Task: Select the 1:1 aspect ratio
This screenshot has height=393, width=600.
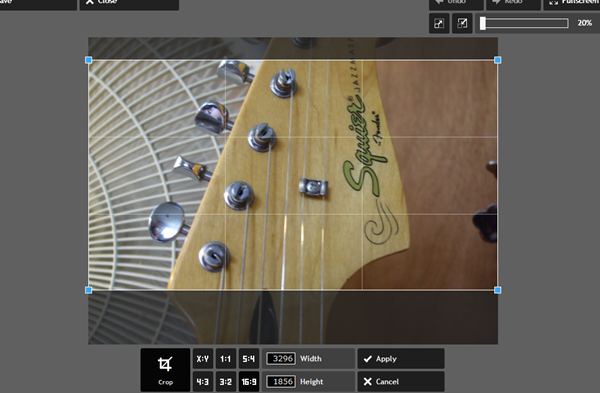Action: pyautogui.click(x=226, y=359)
